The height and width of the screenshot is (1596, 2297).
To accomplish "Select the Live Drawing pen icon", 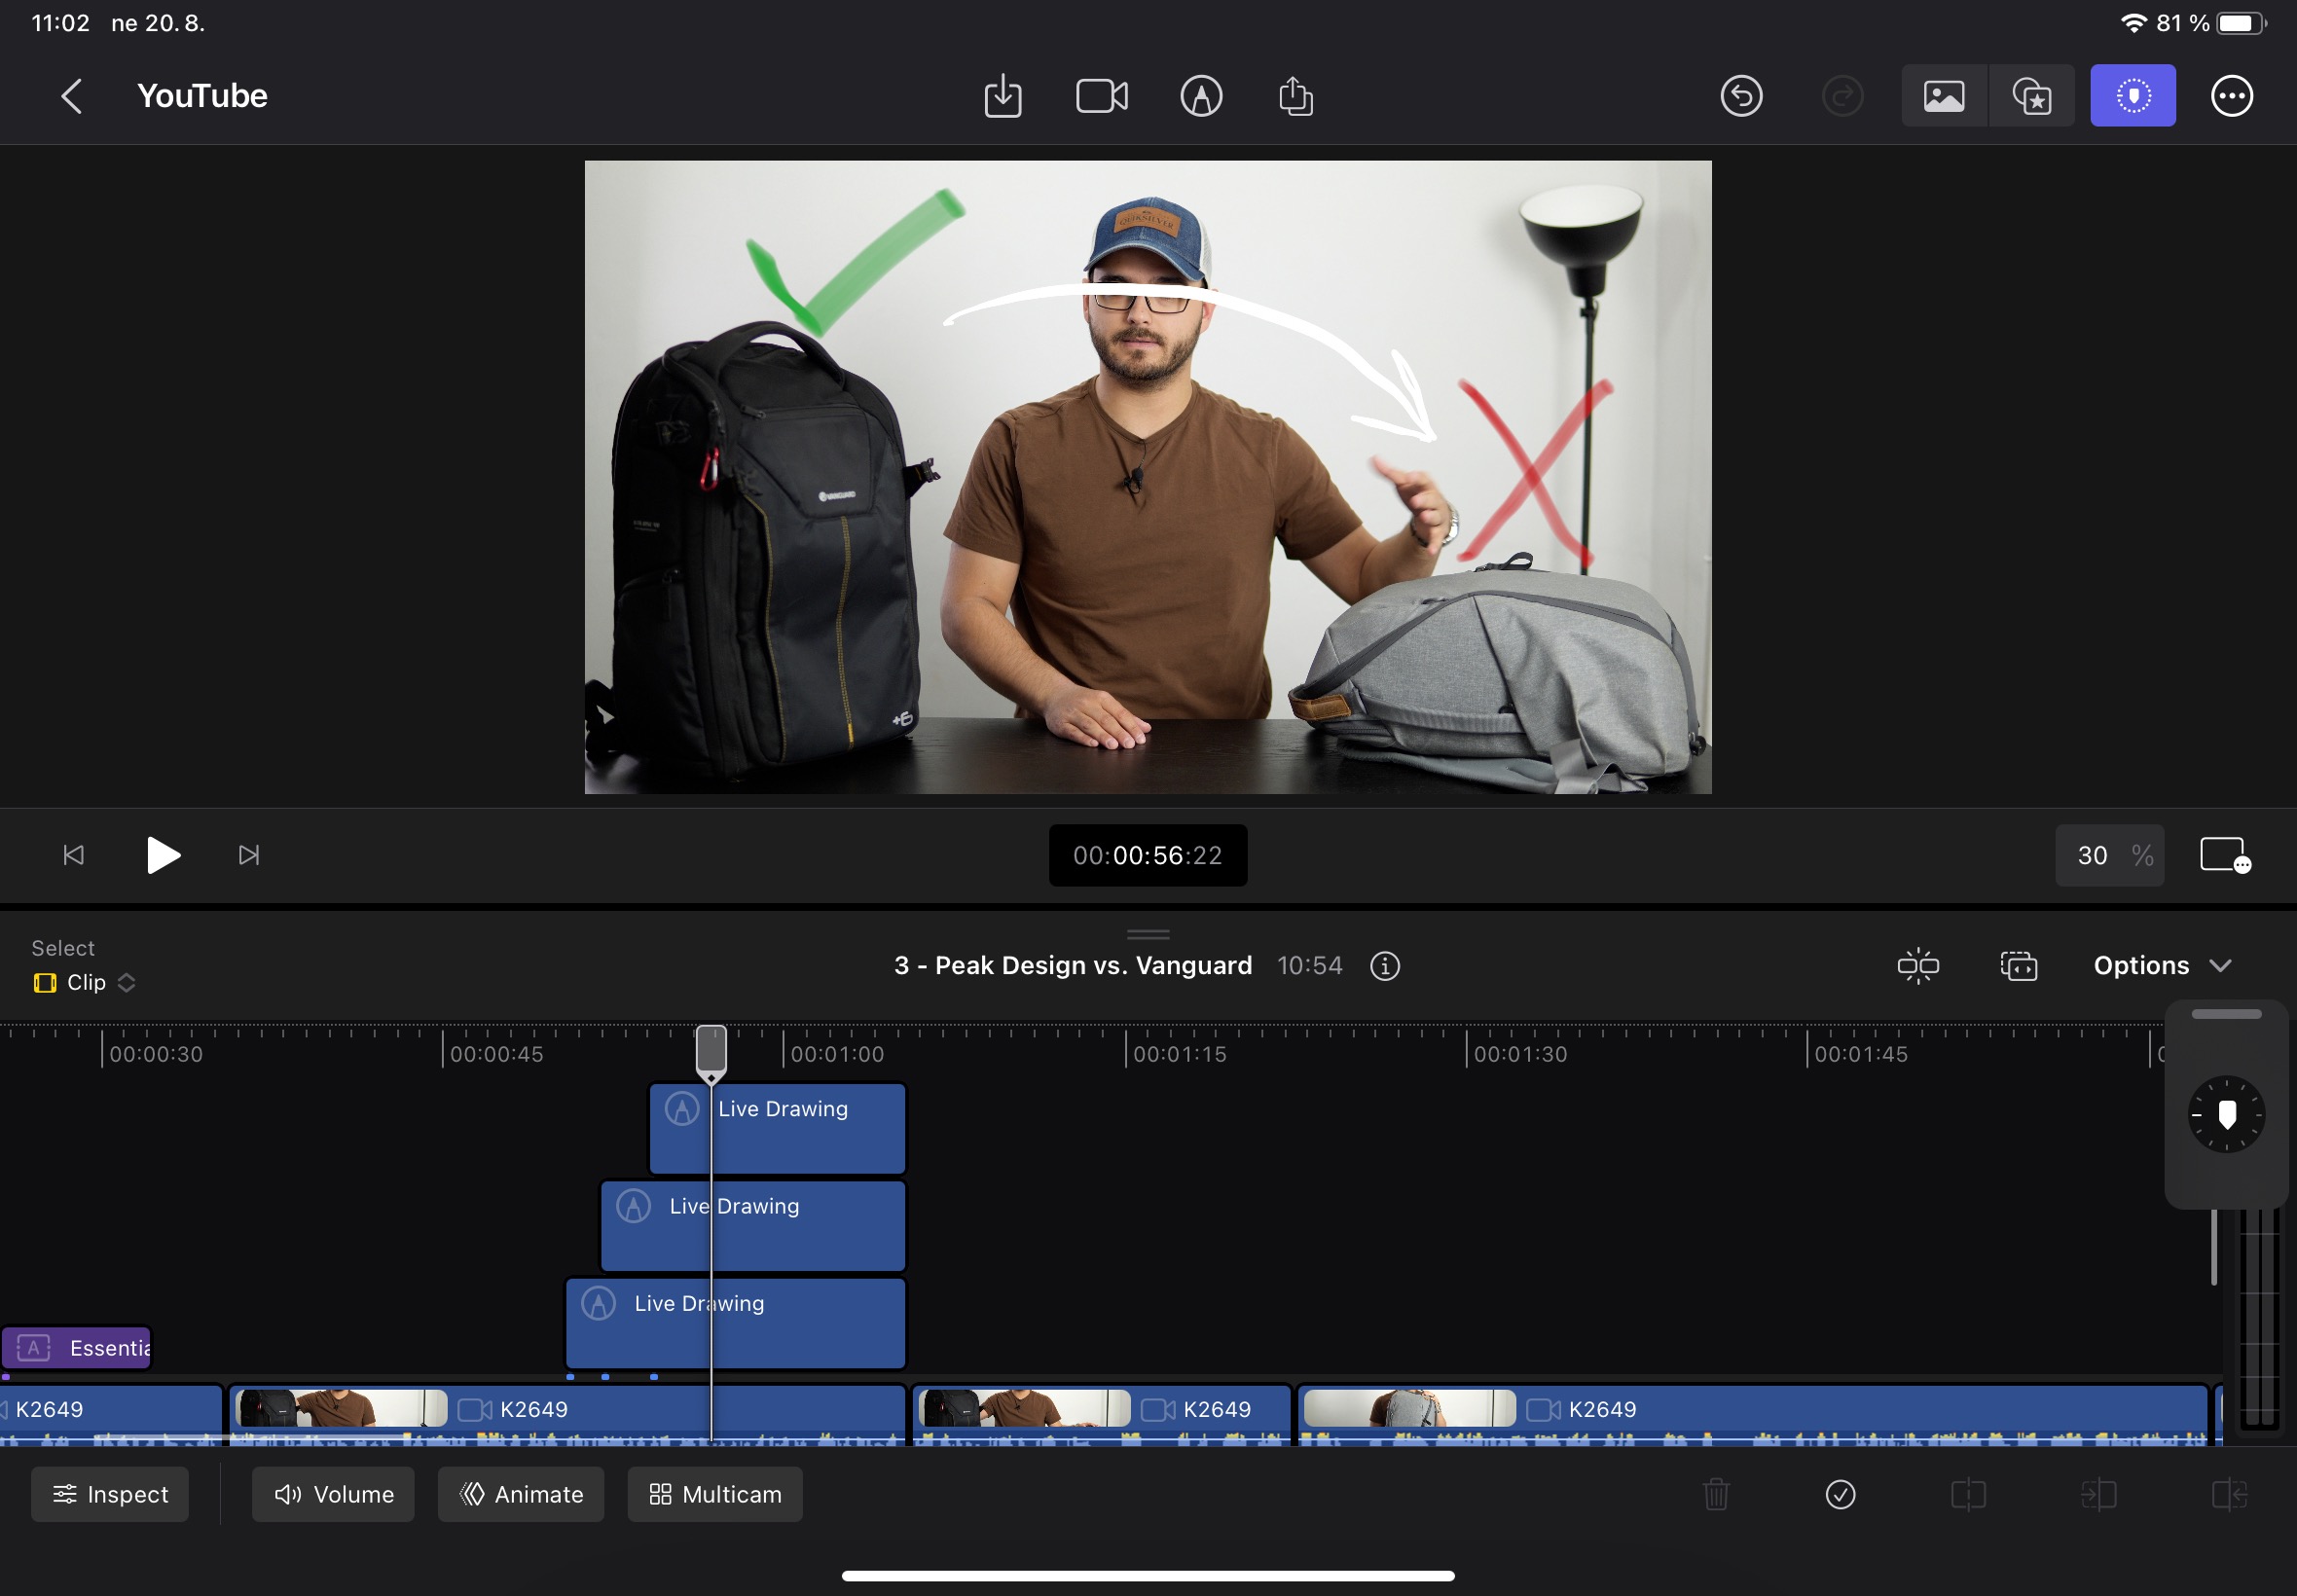I will [1200, 97].
